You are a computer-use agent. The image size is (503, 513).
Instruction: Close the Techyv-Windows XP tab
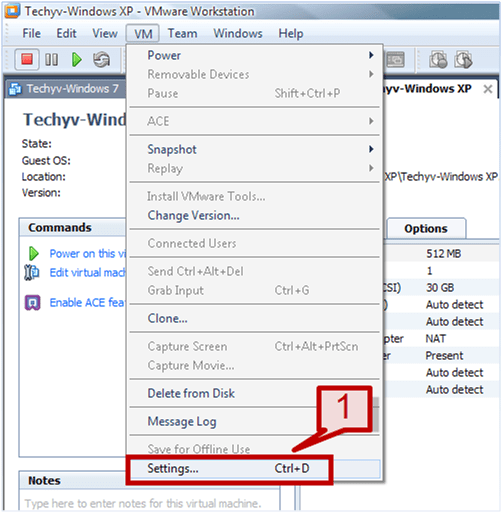[488, 89]
